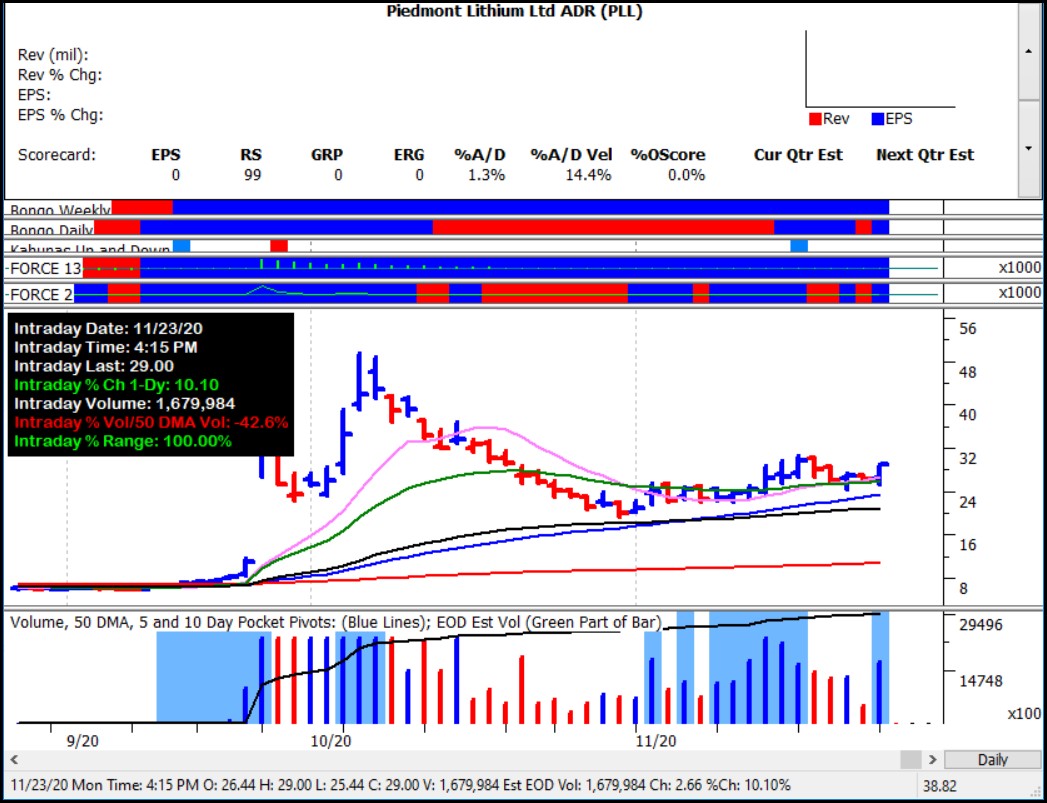The image size is (1047, 803).
Task: Click the %OScore value 0.0%
Action: 686,175
